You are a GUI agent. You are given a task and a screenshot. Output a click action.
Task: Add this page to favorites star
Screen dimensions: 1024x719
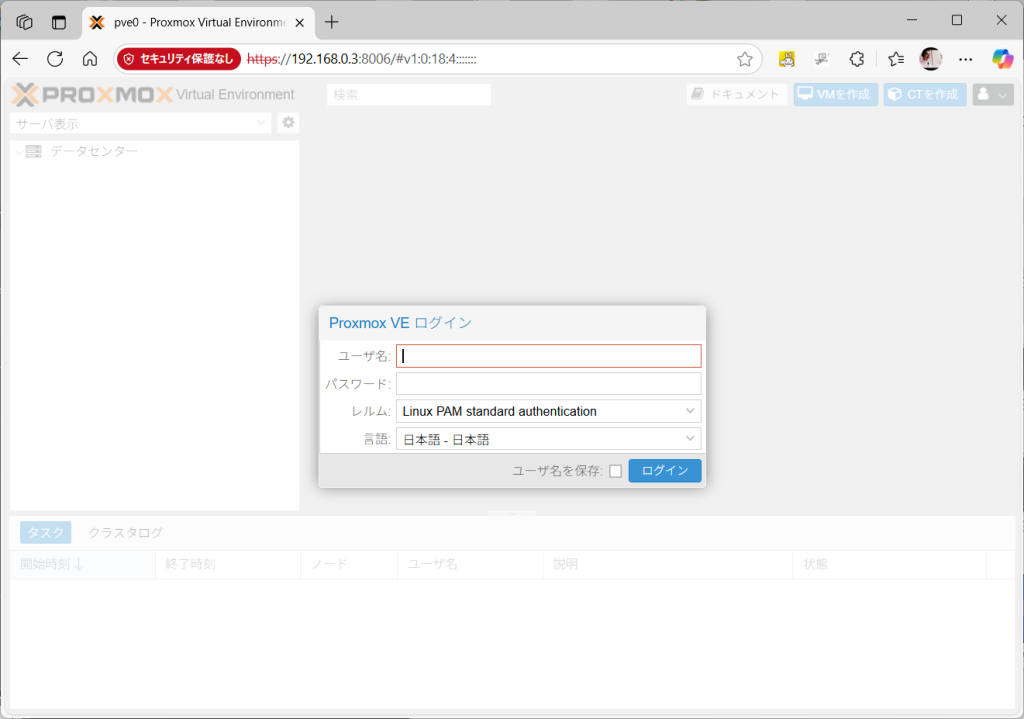point(744,59)
